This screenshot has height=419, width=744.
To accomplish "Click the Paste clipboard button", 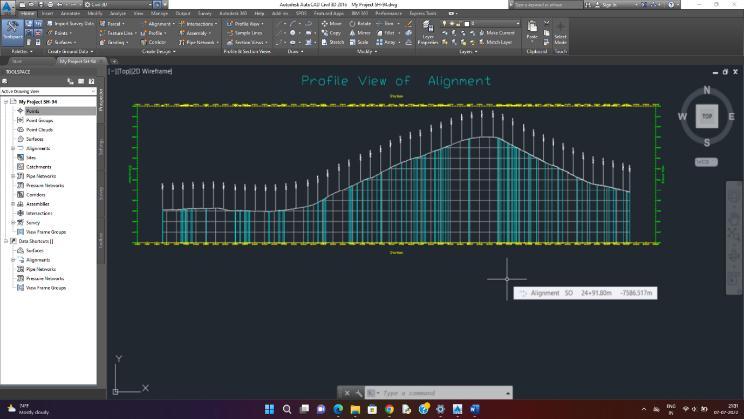I will coord(532,31).
